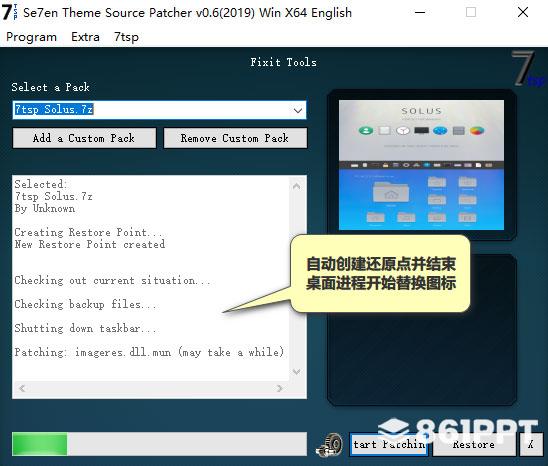Click Add a Custom Pack button
The height and width of the screenshot is (466, 548).
tap(84, 138)
